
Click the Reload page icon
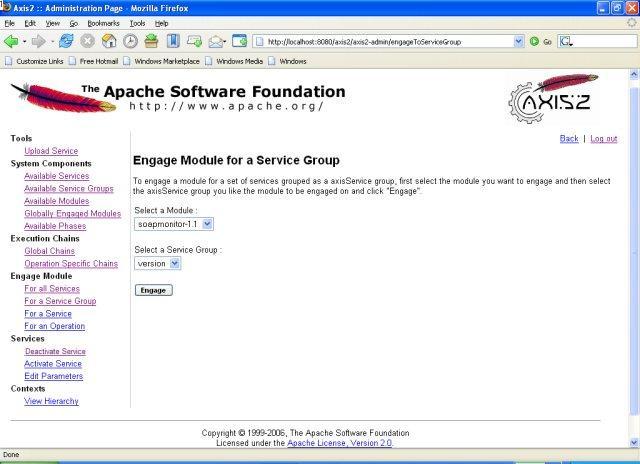pos(67,41)
